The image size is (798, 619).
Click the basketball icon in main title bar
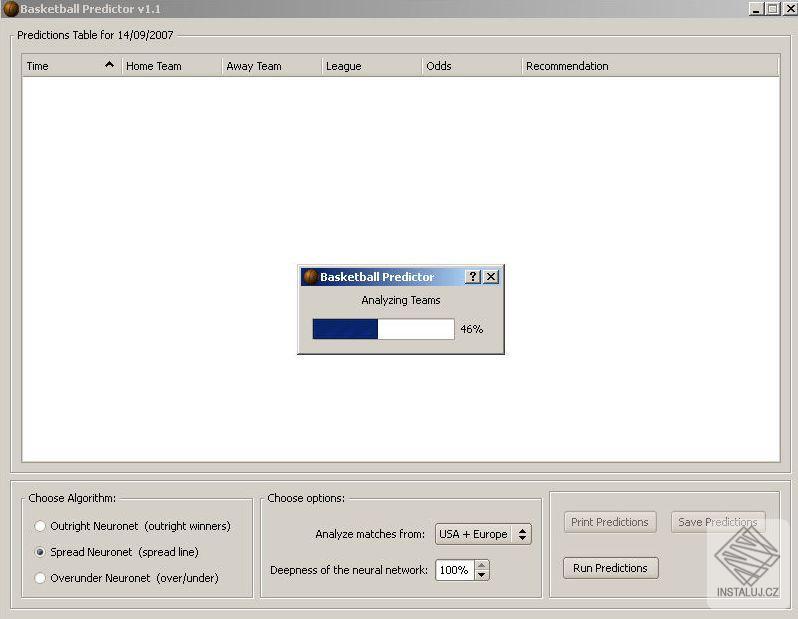[x=10, y=9]
